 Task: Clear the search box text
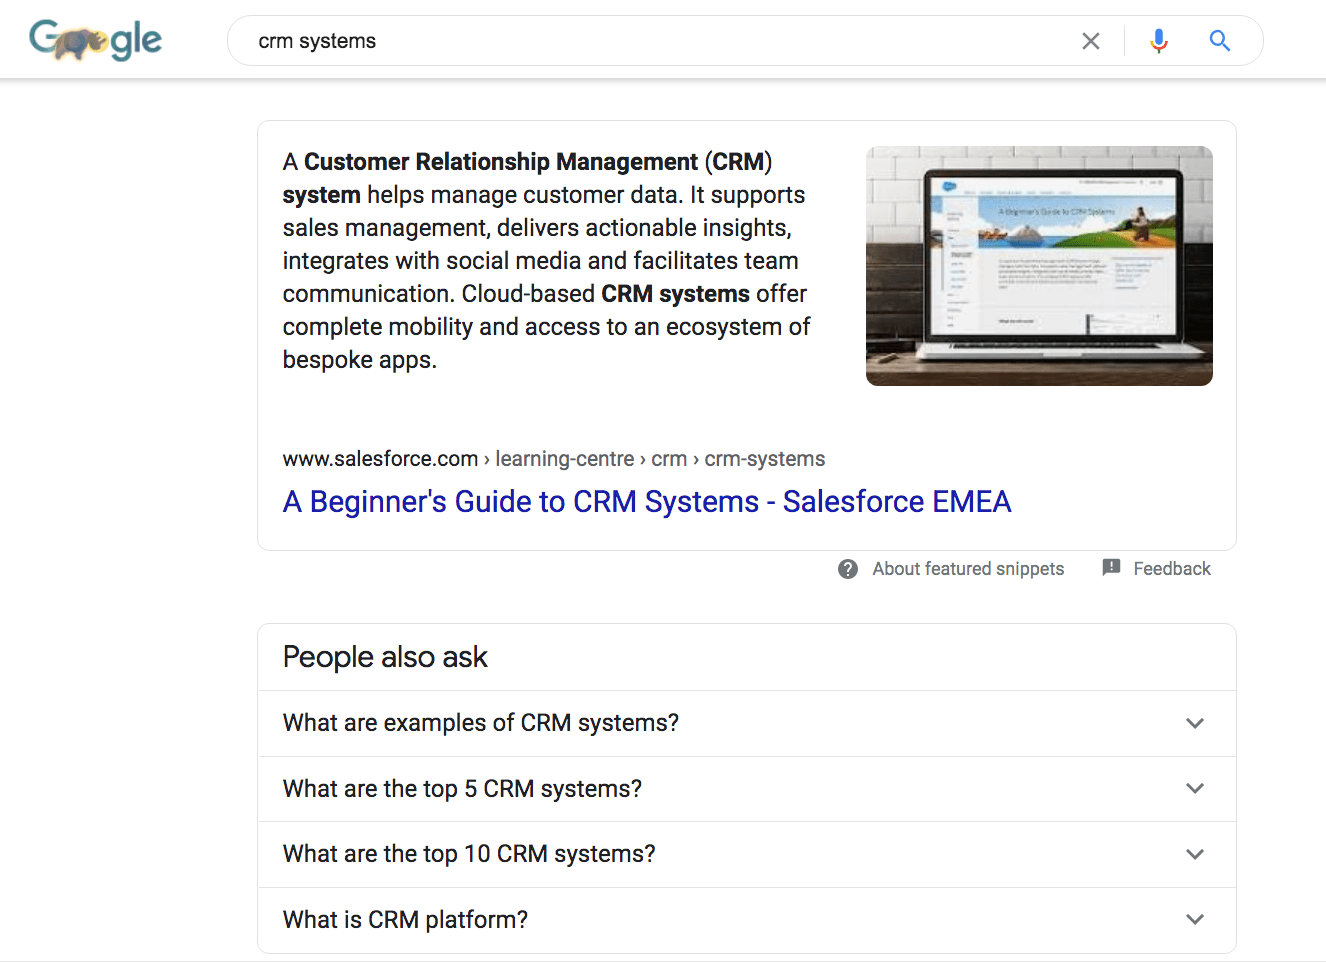1091,41
